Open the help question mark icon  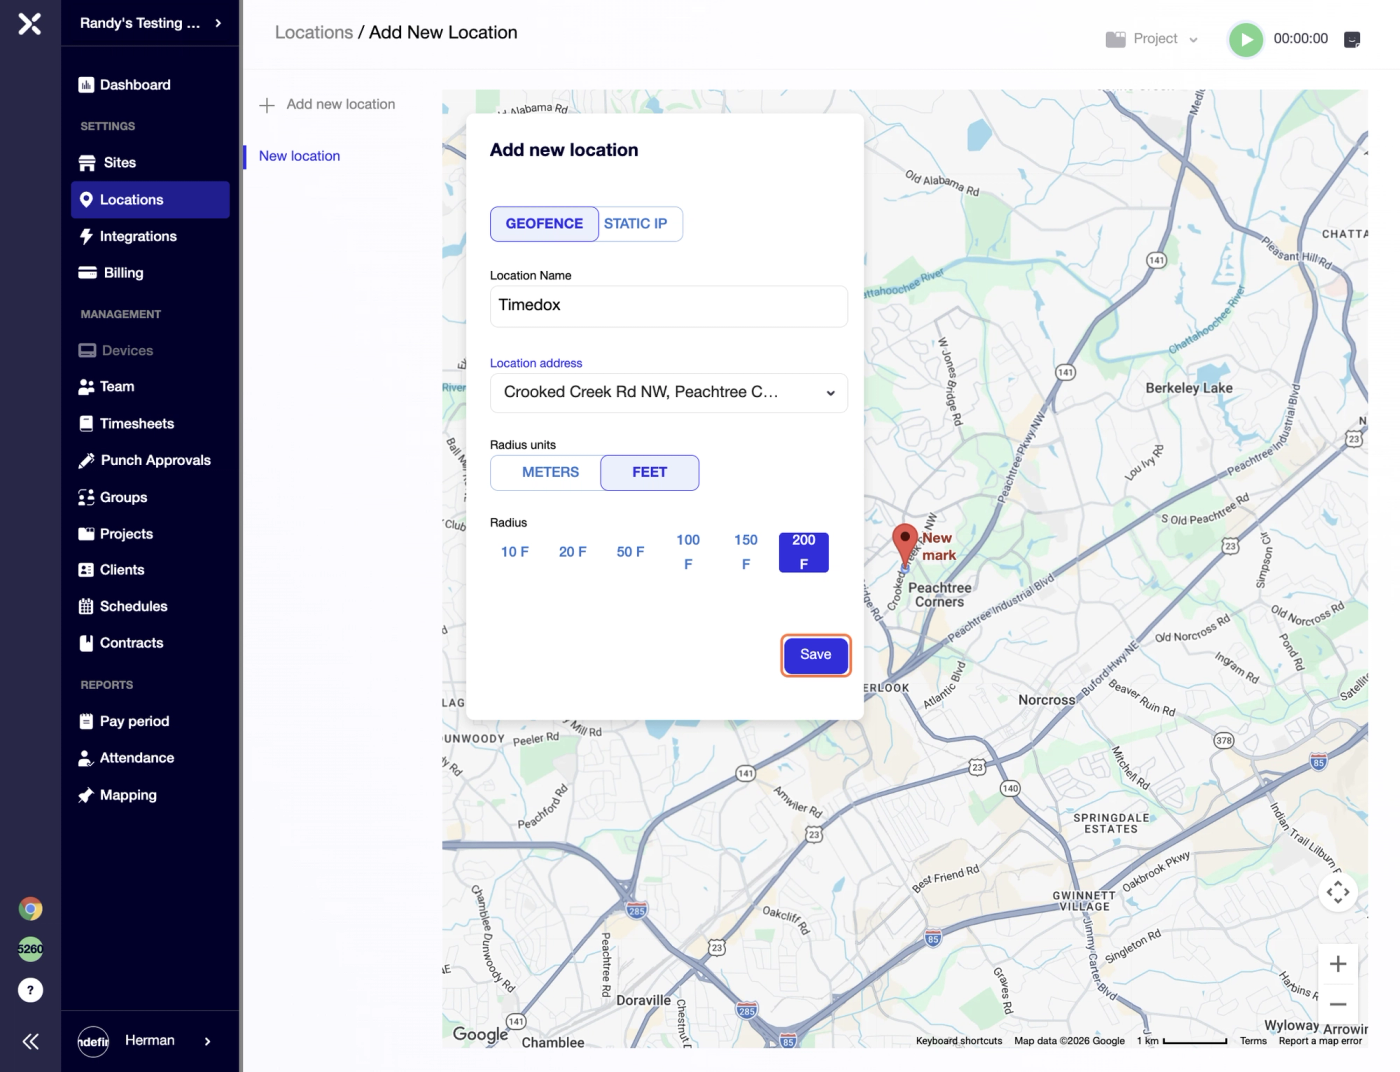(x=30, y=990)
